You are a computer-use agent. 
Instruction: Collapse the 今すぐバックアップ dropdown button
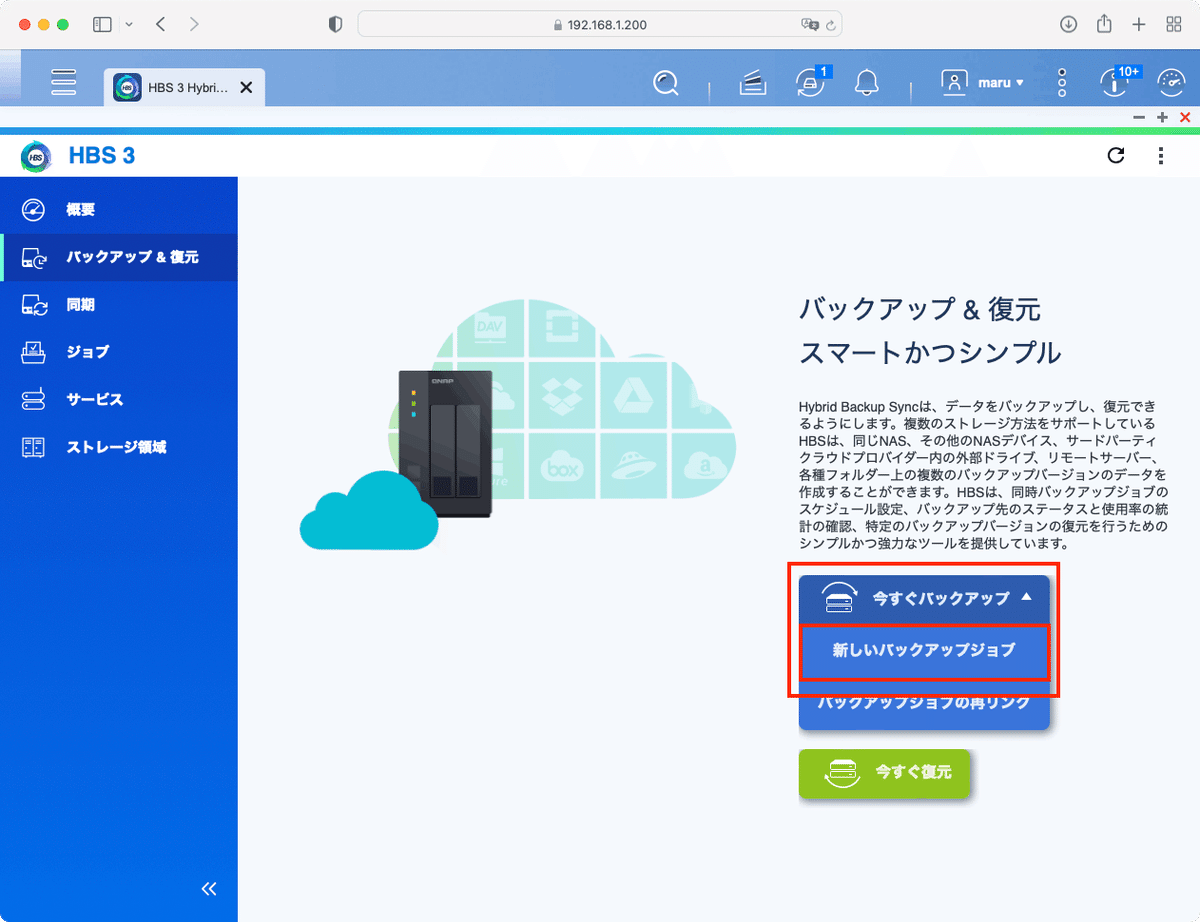(924, 598)
